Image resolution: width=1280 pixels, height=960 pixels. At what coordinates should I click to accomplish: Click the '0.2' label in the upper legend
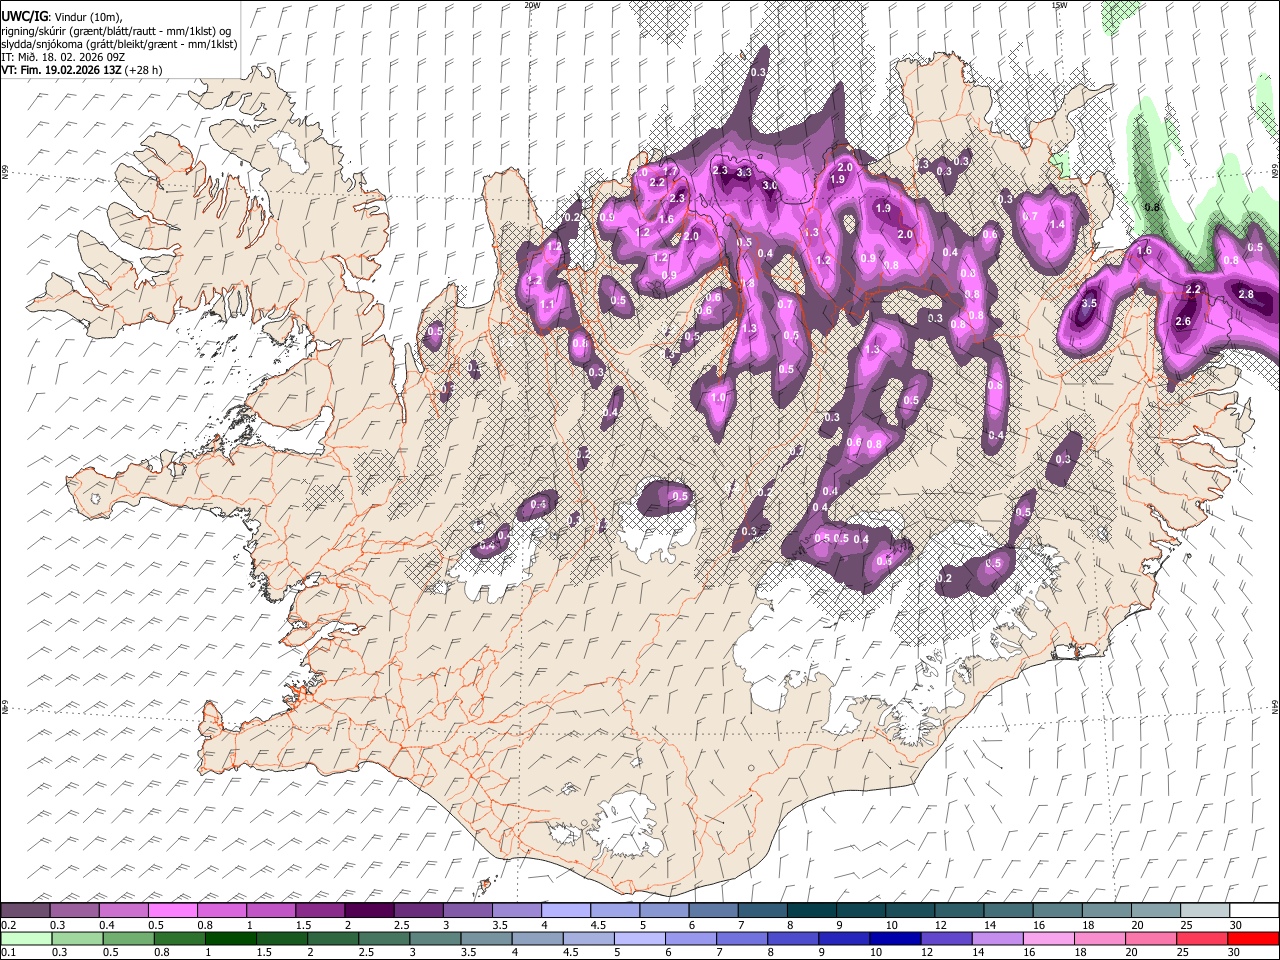(9, 925)
